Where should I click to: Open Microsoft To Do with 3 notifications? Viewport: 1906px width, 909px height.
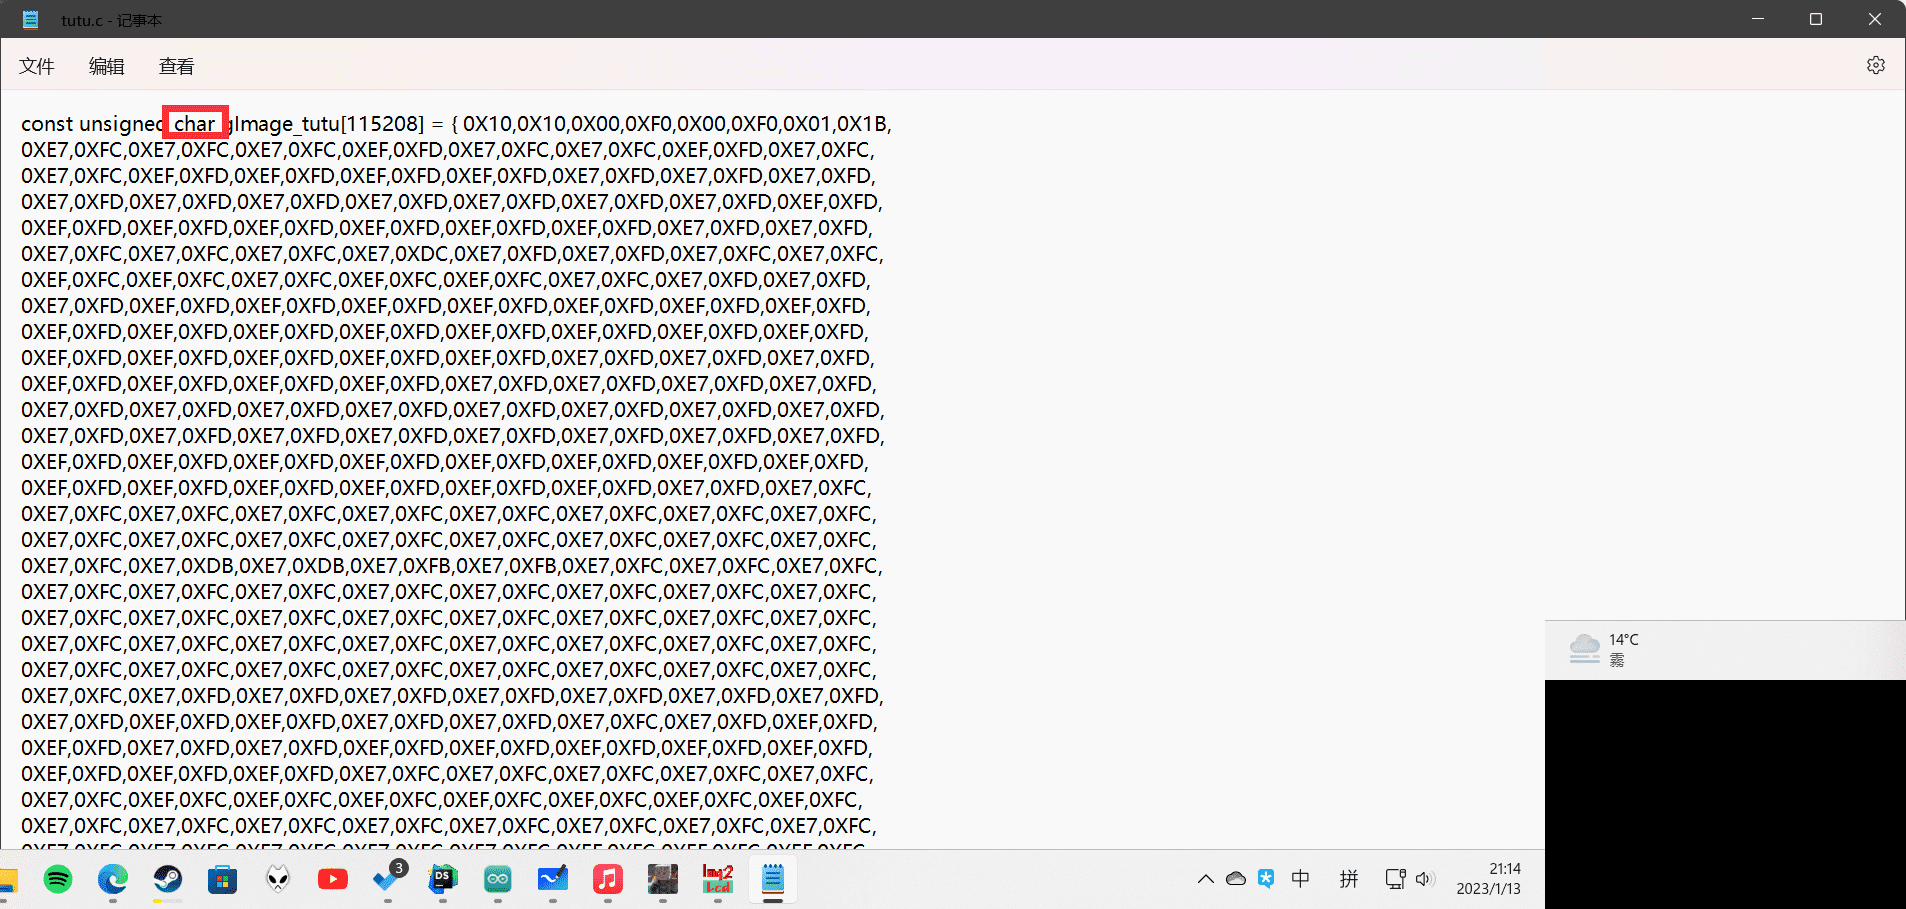pos(387,879)
